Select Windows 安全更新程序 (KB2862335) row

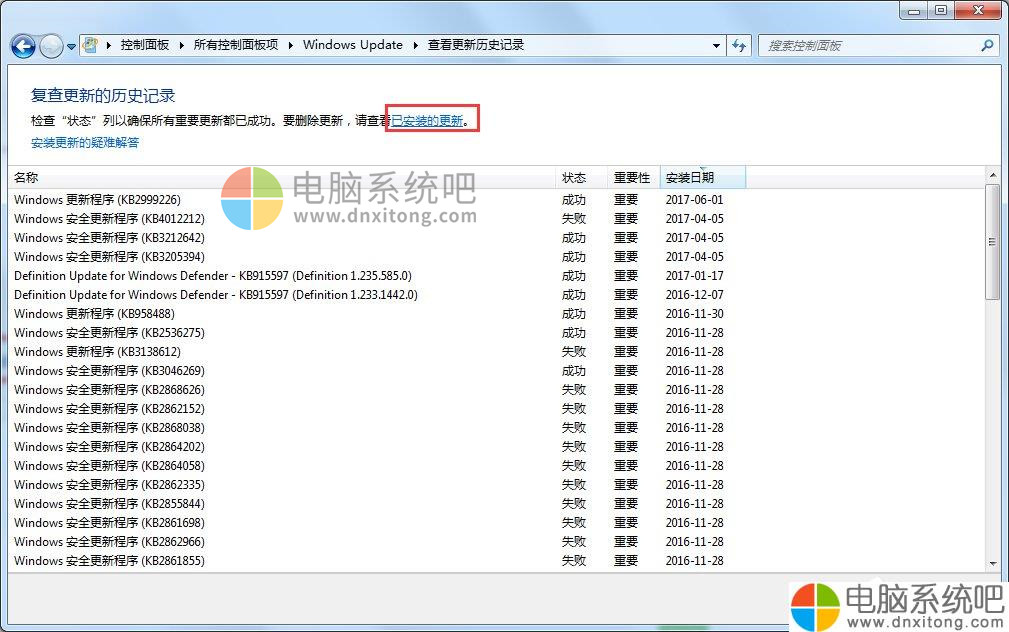pos(495,485)
